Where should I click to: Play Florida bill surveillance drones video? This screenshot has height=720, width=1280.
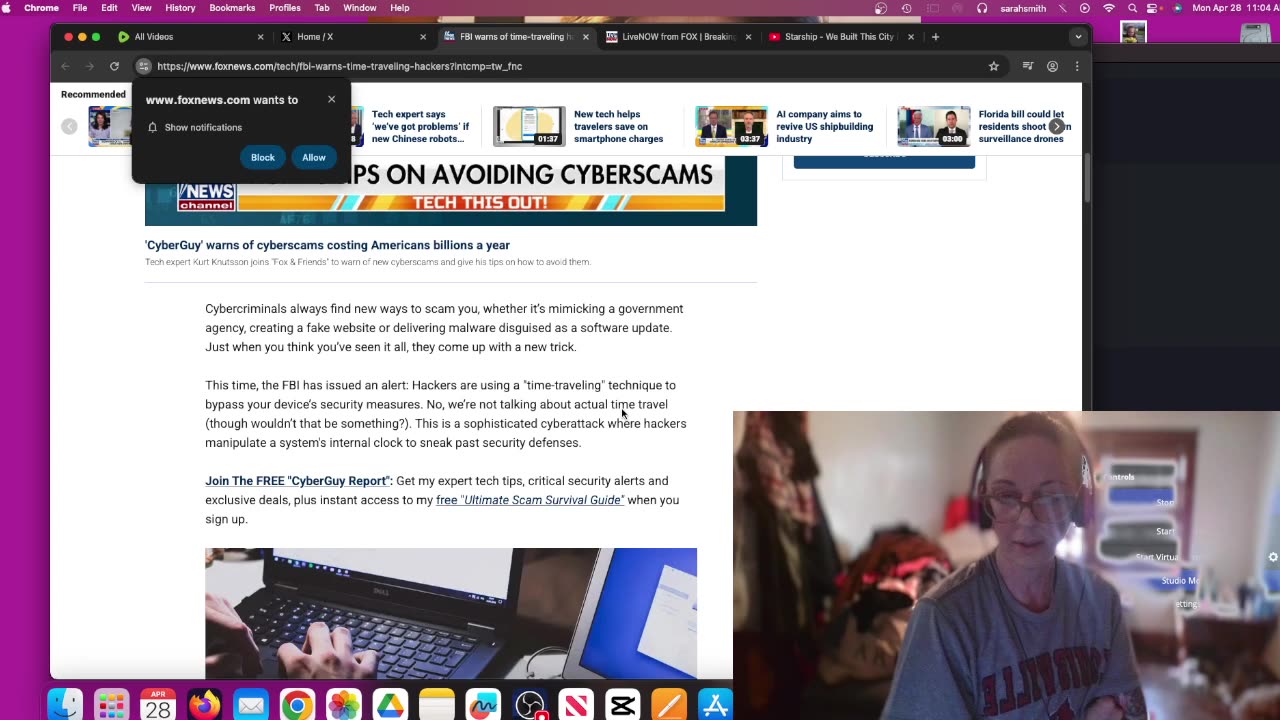click(933, 126)
